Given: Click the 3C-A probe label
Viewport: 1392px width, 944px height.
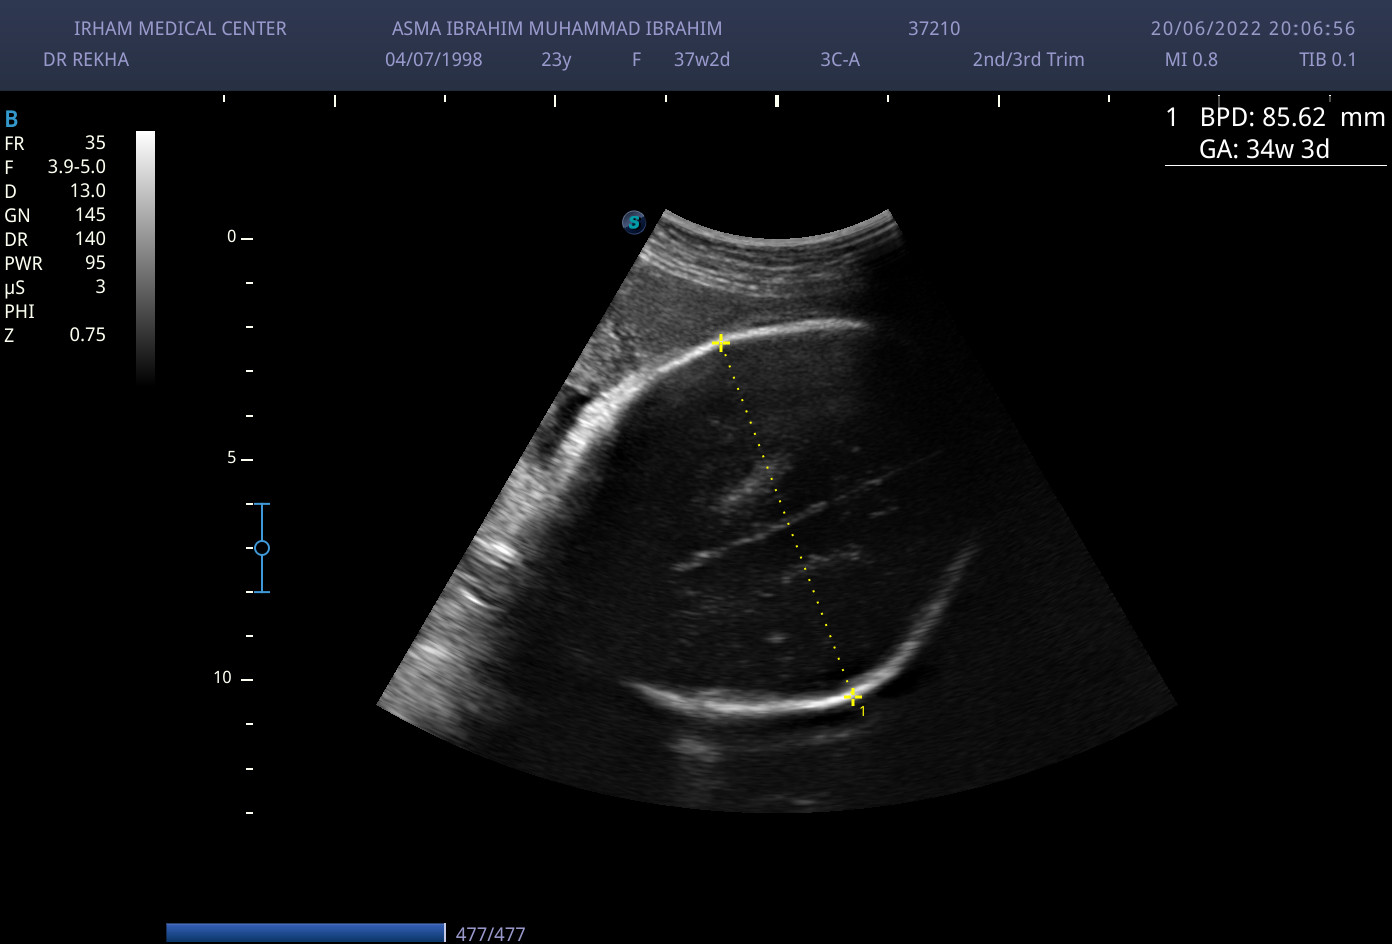Looking at the screenshot, I should point(840,59).
